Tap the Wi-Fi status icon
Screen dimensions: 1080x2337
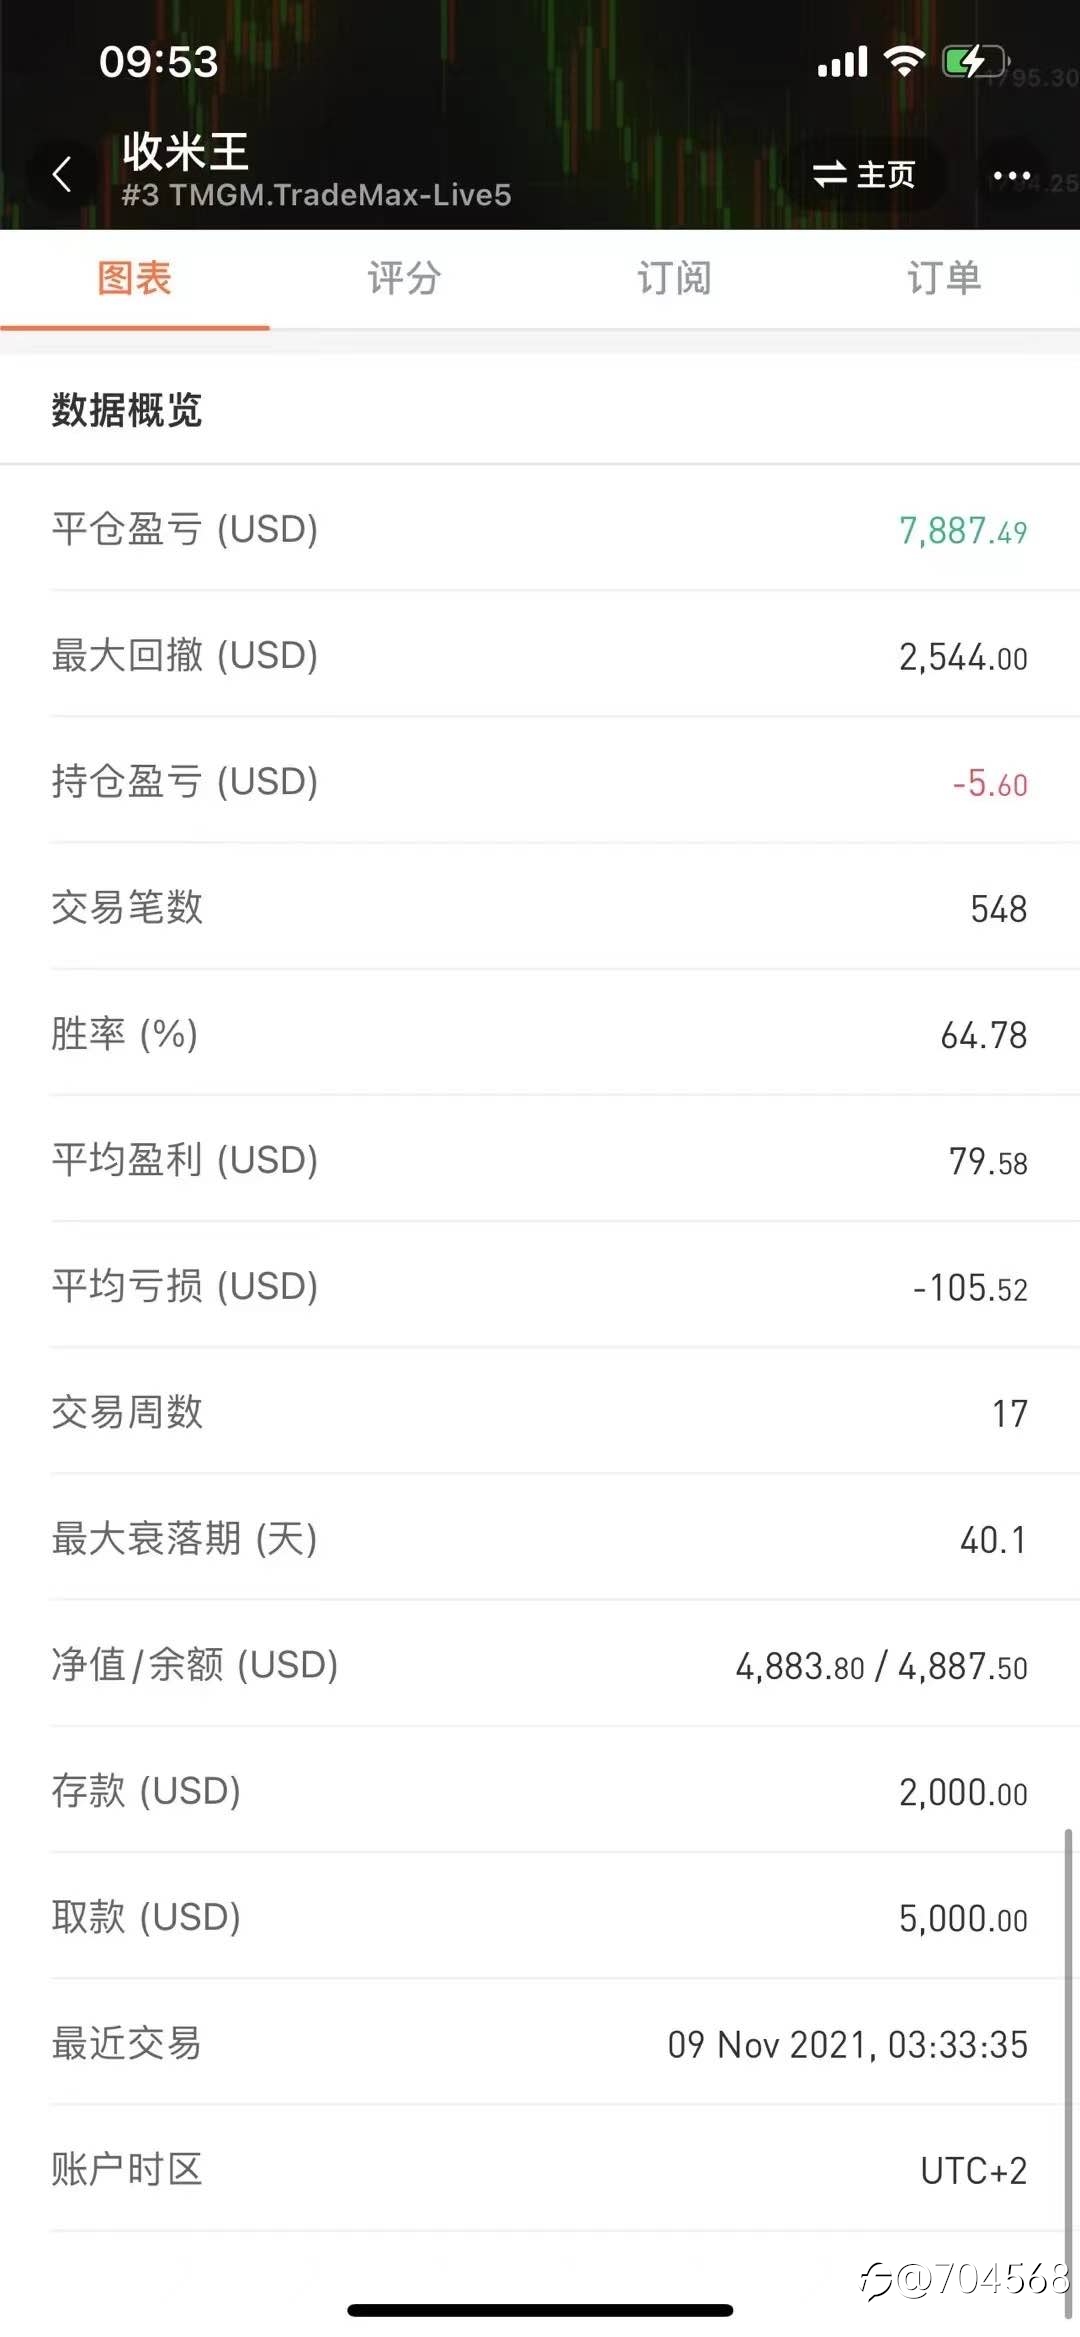click(x=904, y=62)
